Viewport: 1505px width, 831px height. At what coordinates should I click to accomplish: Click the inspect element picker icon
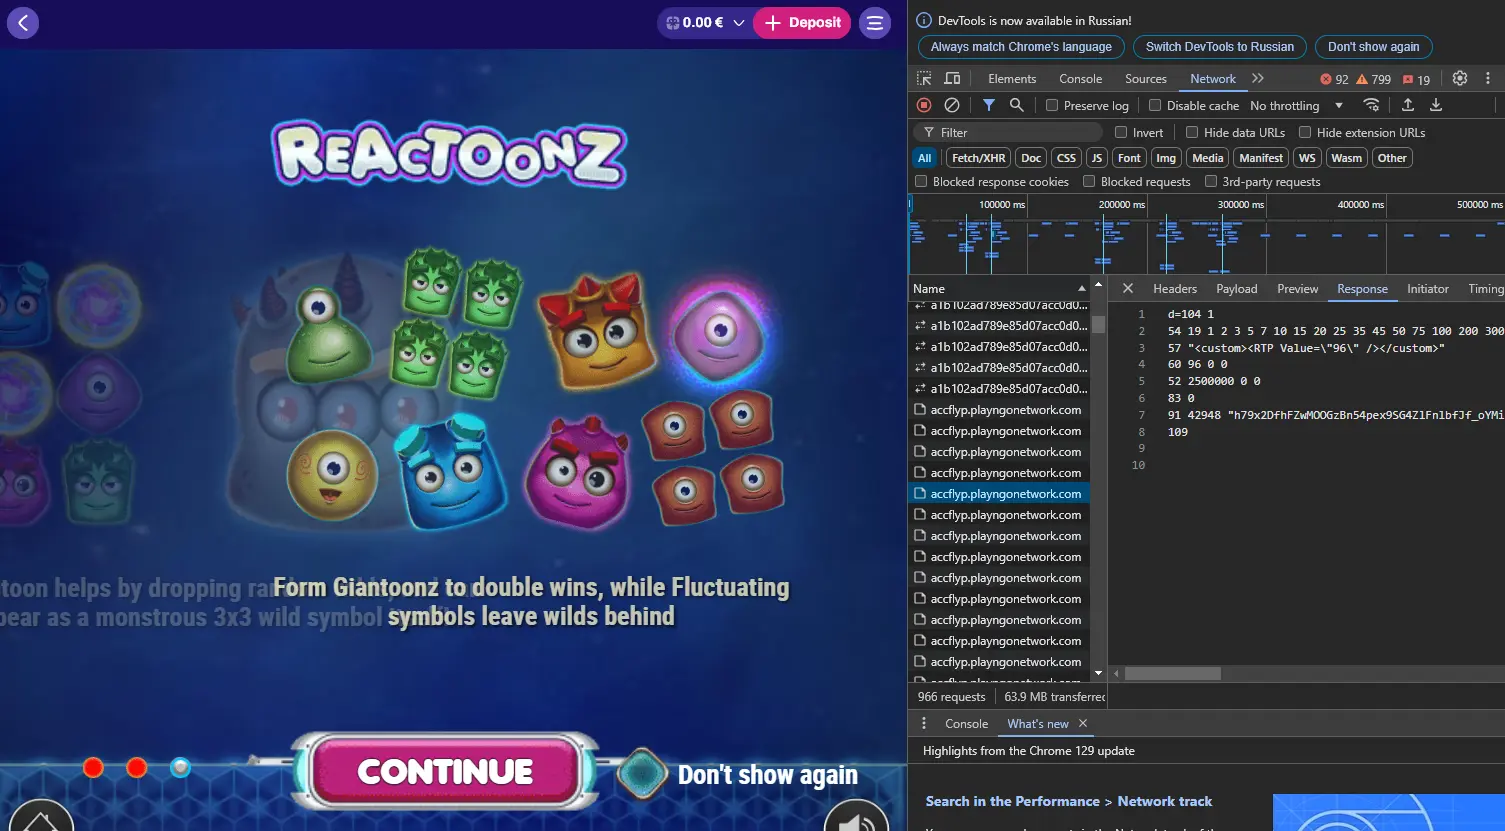tap(924, 78)
